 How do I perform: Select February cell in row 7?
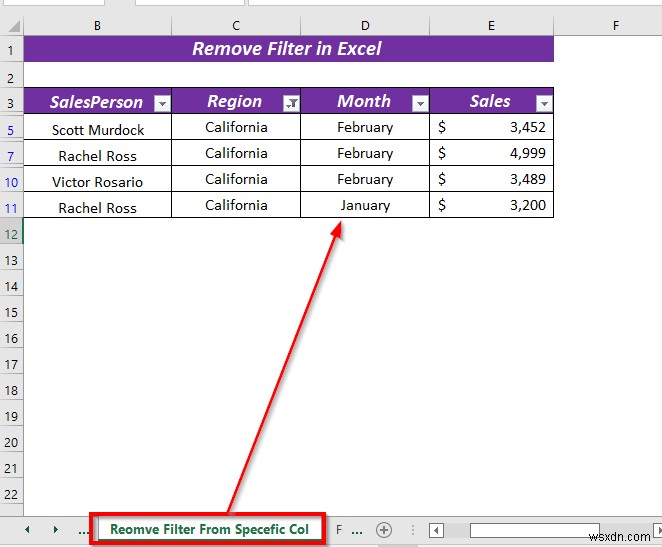(x=365, y=153)
